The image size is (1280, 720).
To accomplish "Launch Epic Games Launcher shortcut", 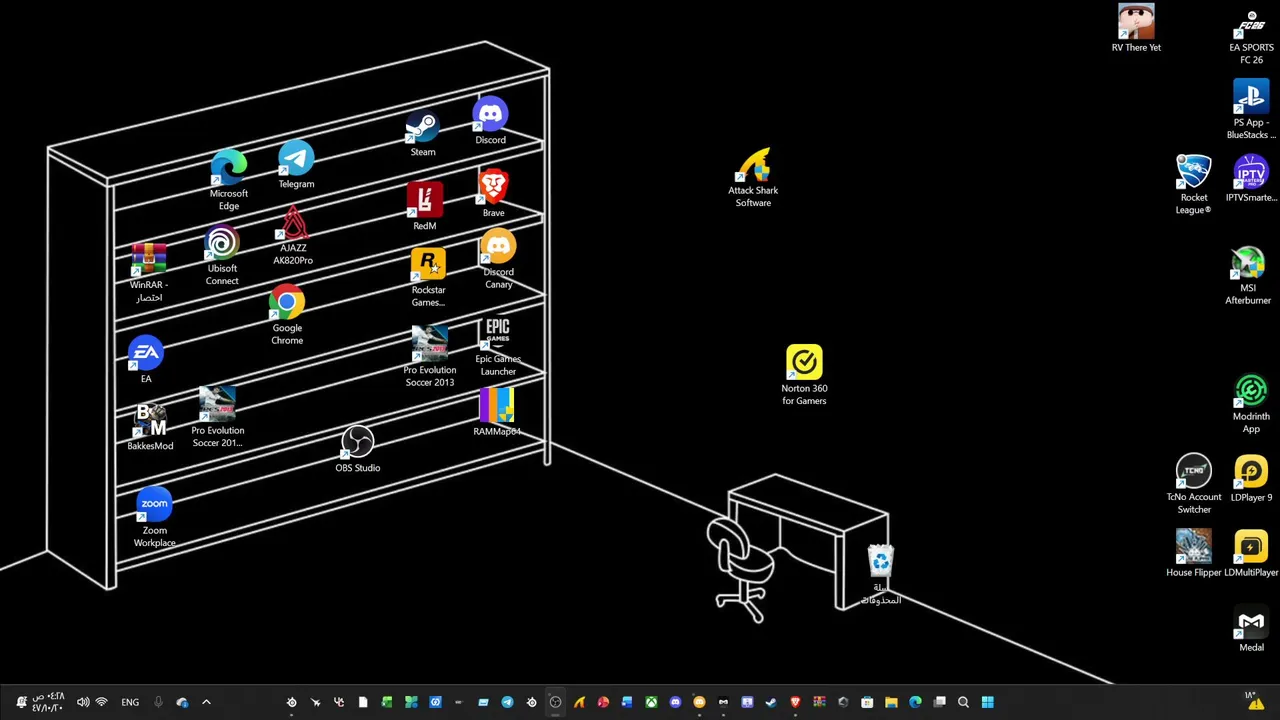I will tap(498, 347).
